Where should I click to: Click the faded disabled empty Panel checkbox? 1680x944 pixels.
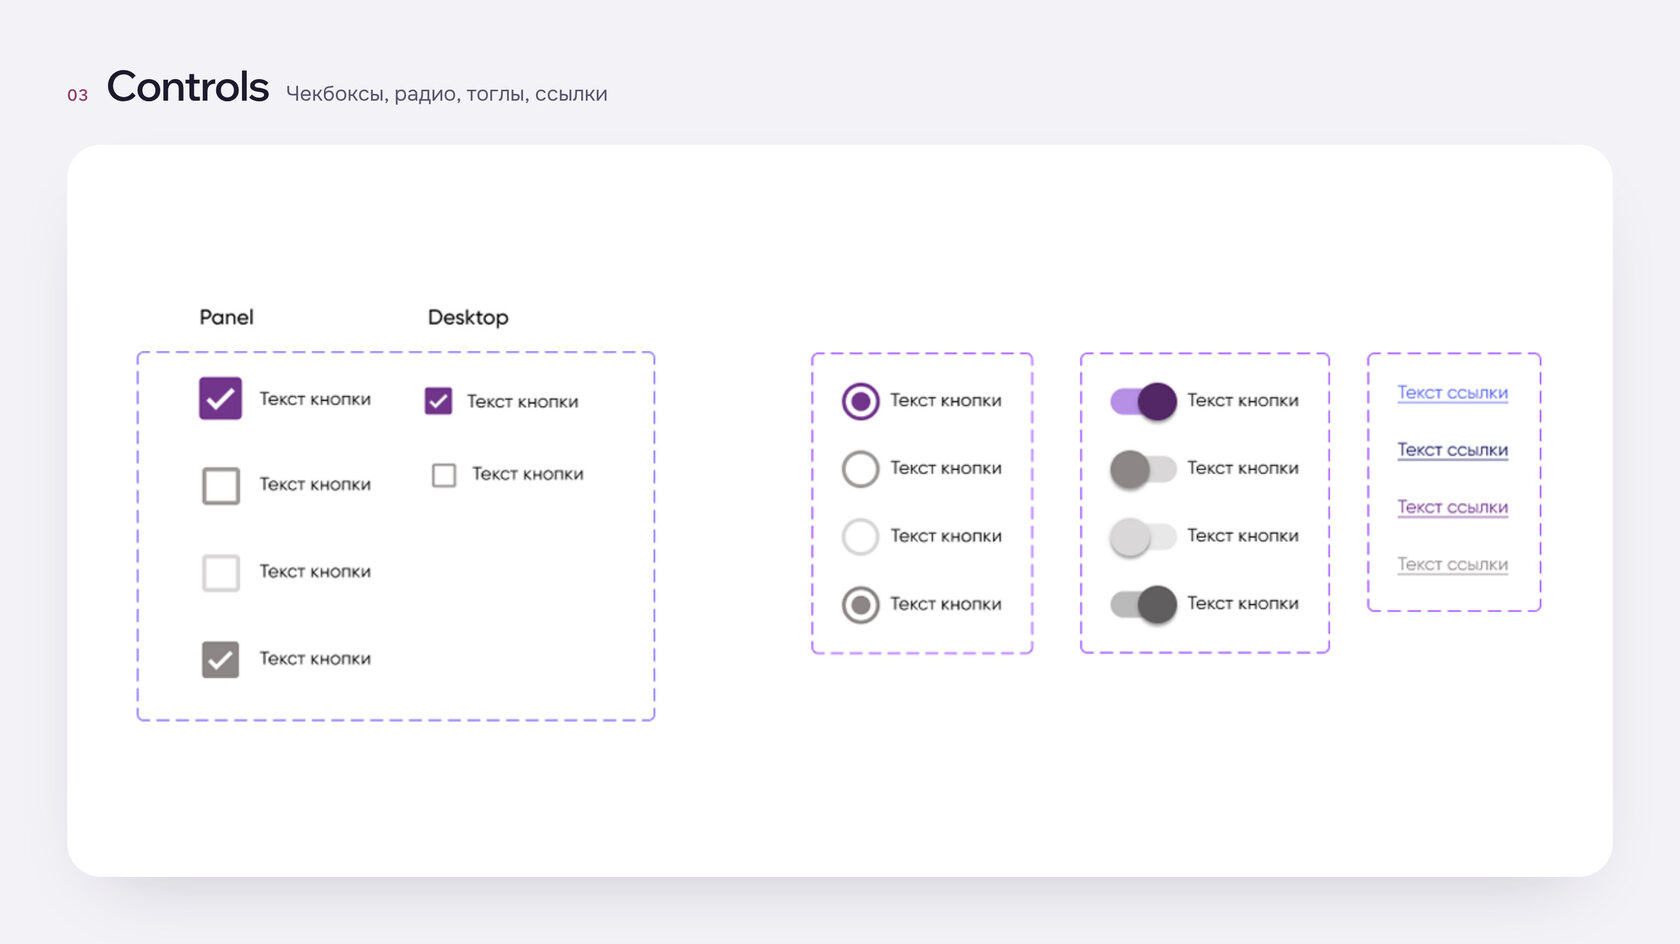pos(221,573)
